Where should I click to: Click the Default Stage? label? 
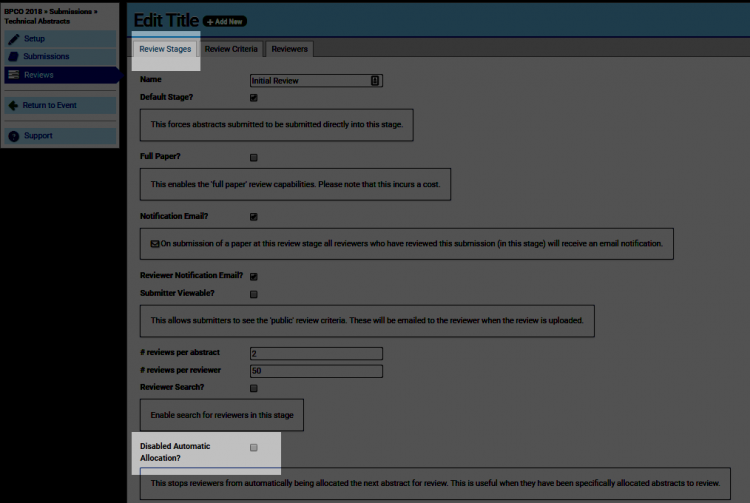[166, 97]
